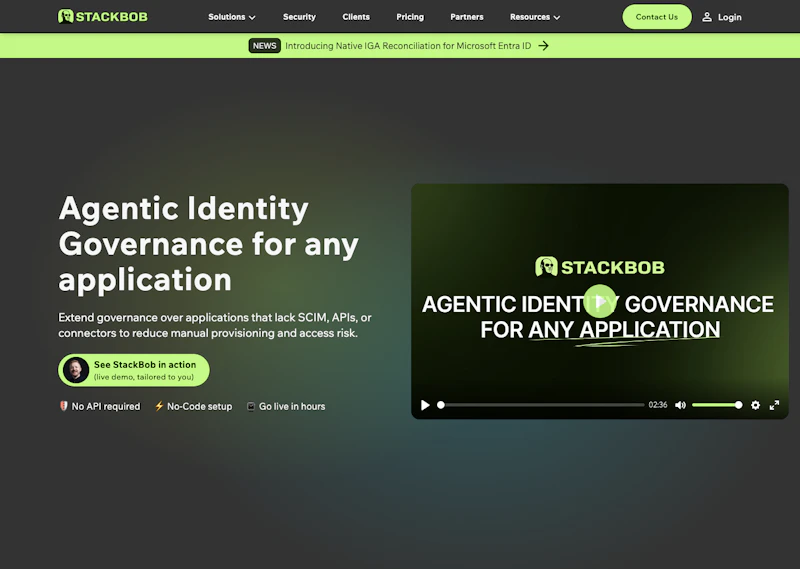The width and height of the screenshot is (800, 569).
Task: Click the StackBob logo inside the video
Action: pos(600,267)
